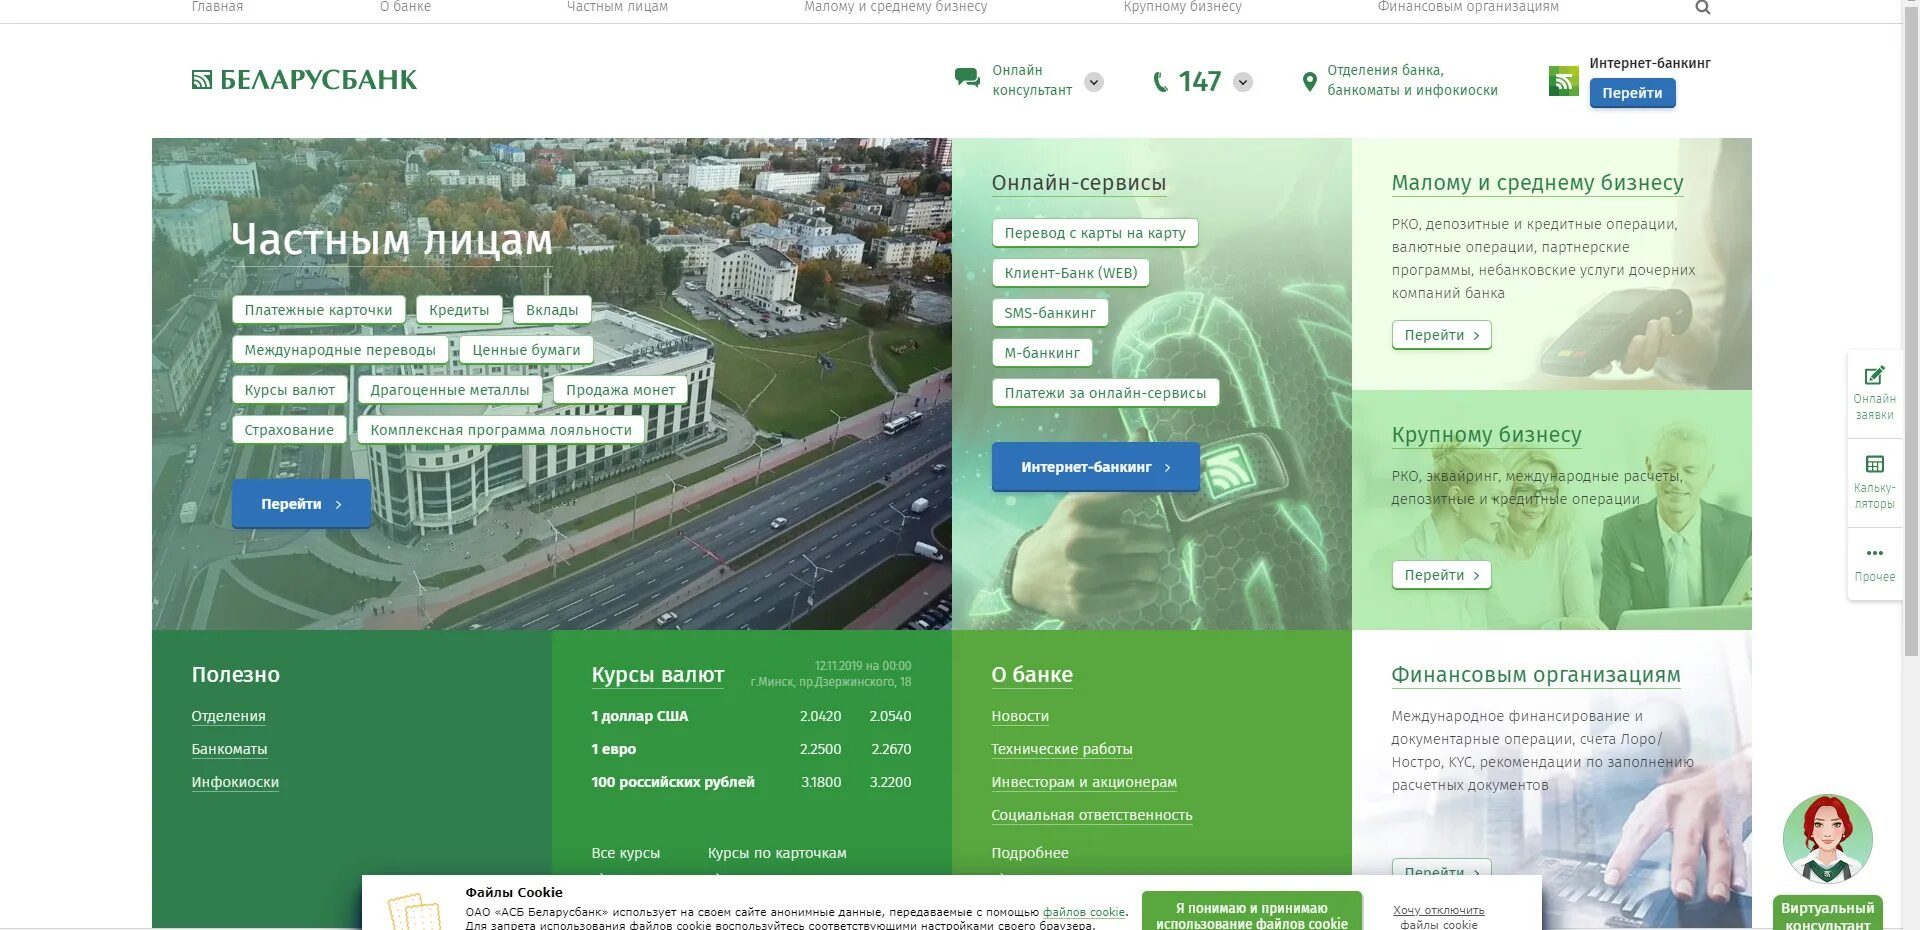Open Социальная ответственность link
The width and height of the screenshot is (1920, 930).
click(1092, 815)
